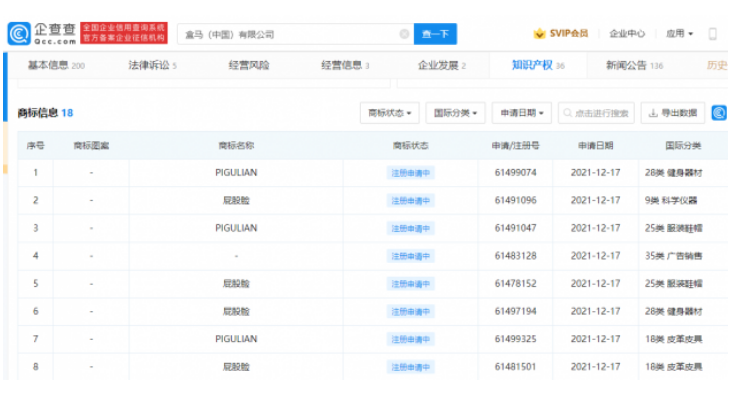Click the blue floating Qcc icon beside export
Image resolution: width=742 pixels, height=405 pixels.
point(719,113)
